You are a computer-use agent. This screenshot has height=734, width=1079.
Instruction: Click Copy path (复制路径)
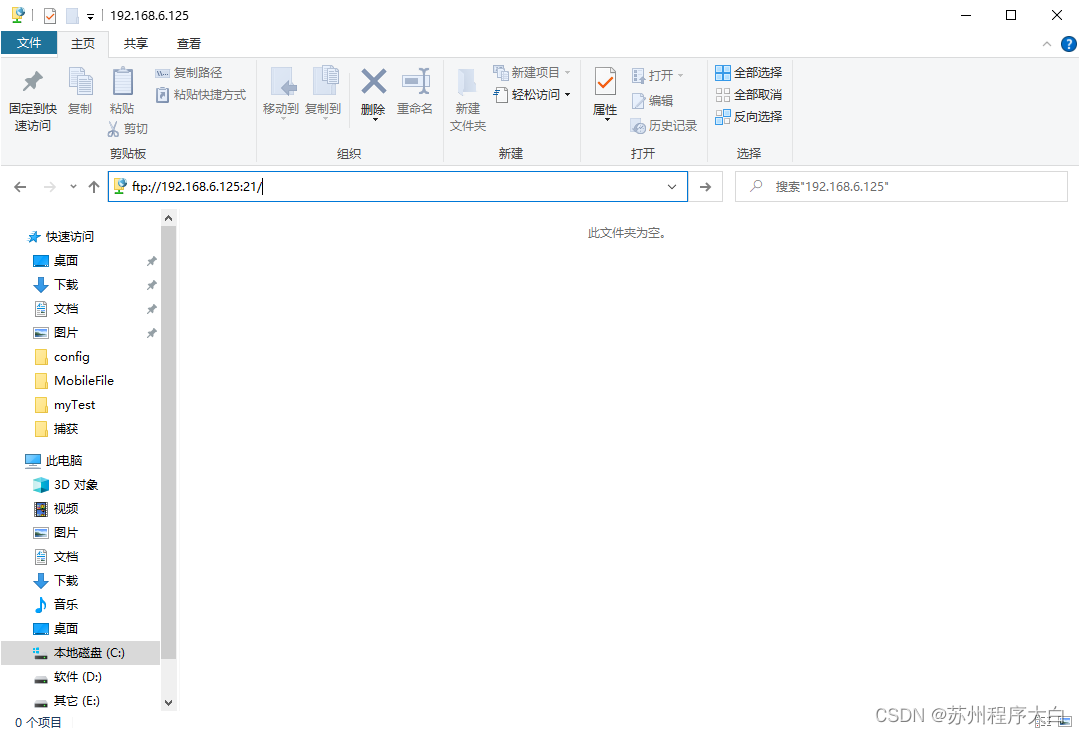(x=189, y=73)
